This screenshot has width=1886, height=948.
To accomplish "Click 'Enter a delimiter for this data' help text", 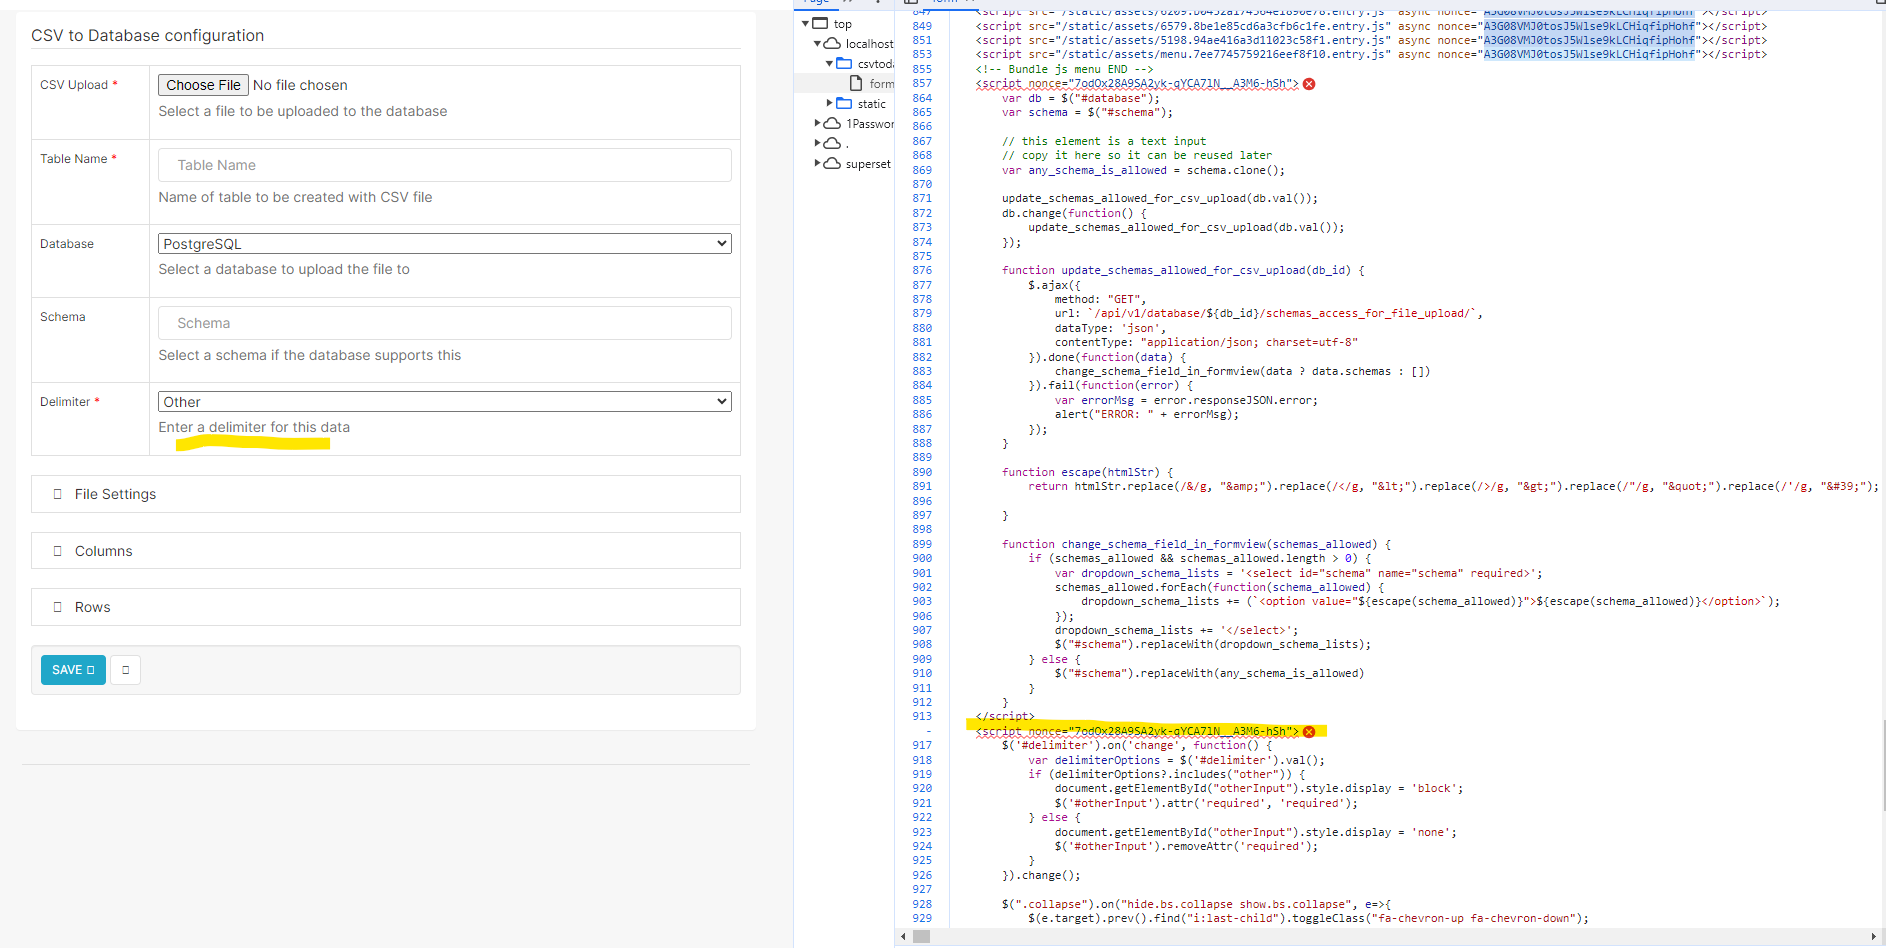I will click(254, 427).
